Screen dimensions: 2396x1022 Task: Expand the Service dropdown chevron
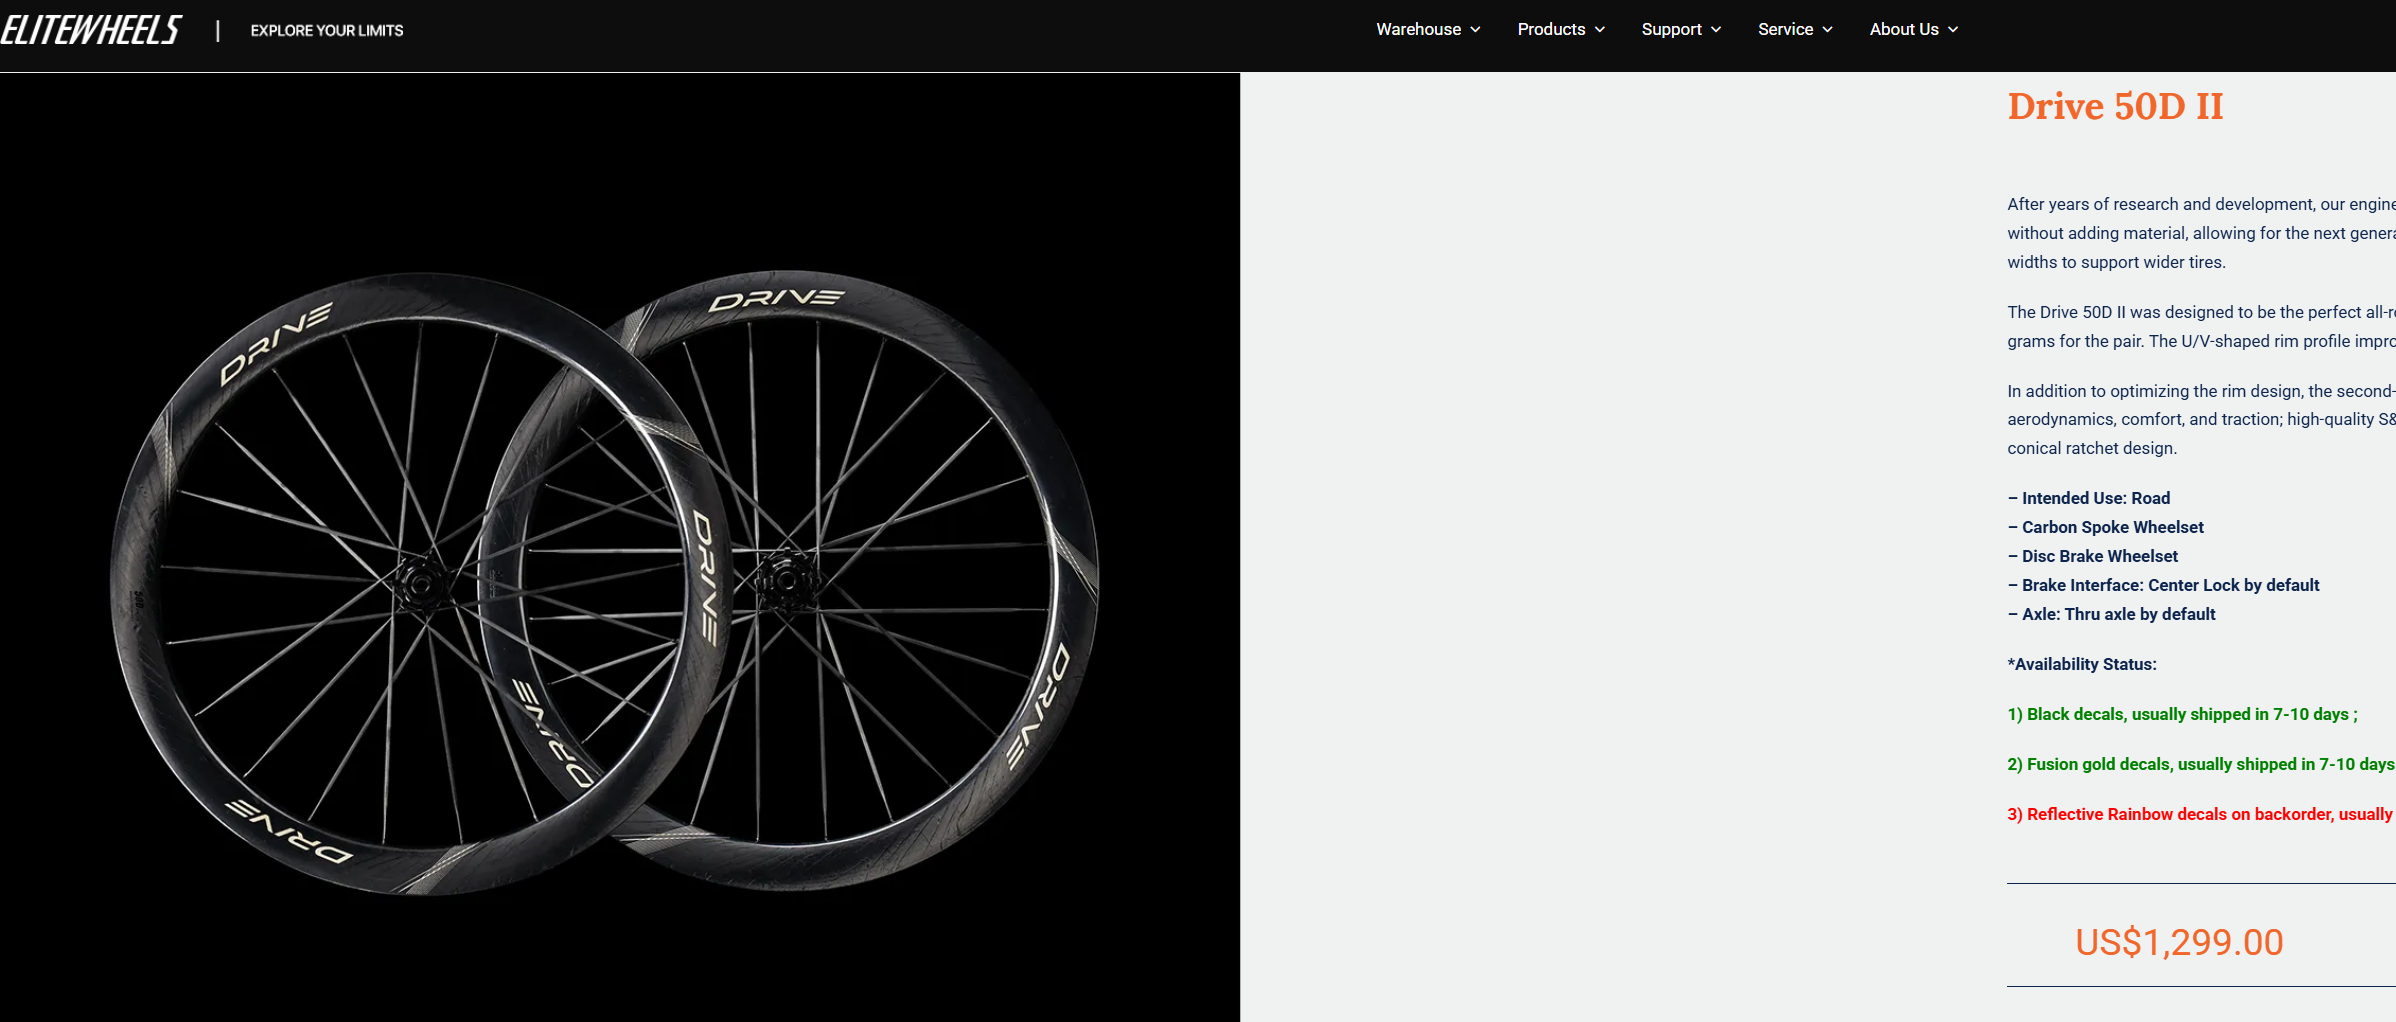click(x=1827, y=30)
